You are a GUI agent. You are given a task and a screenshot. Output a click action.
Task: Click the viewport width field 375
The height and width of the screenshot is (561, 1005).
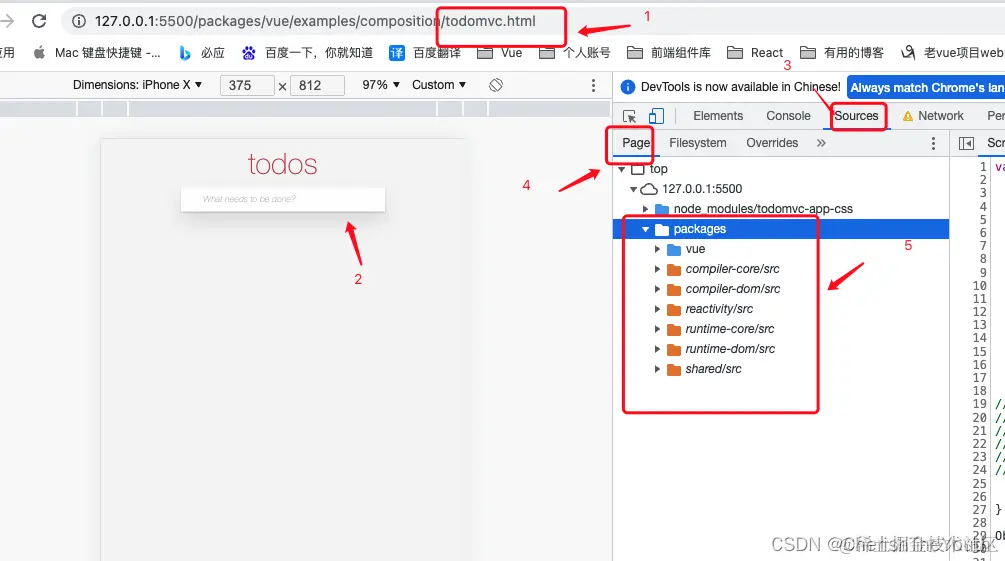[247, 85]
